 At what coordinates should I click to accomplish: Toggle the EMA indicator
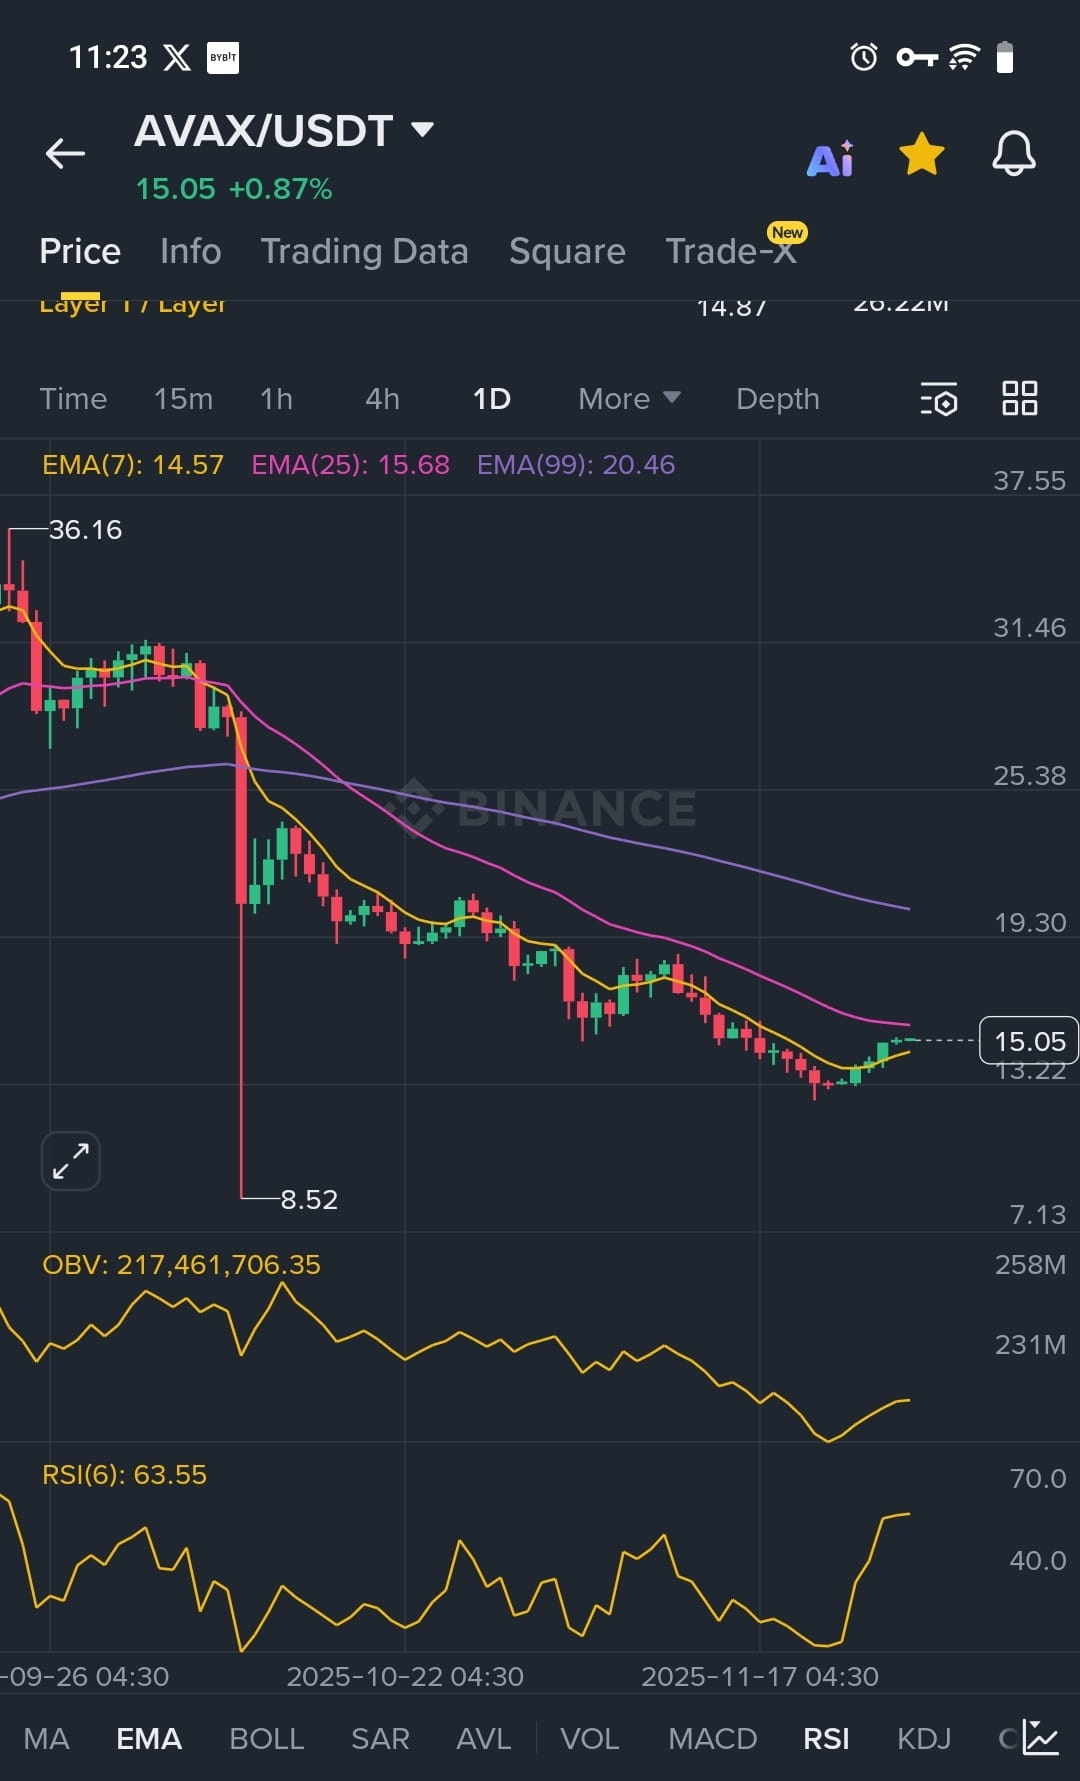[x=149, y=1739]
